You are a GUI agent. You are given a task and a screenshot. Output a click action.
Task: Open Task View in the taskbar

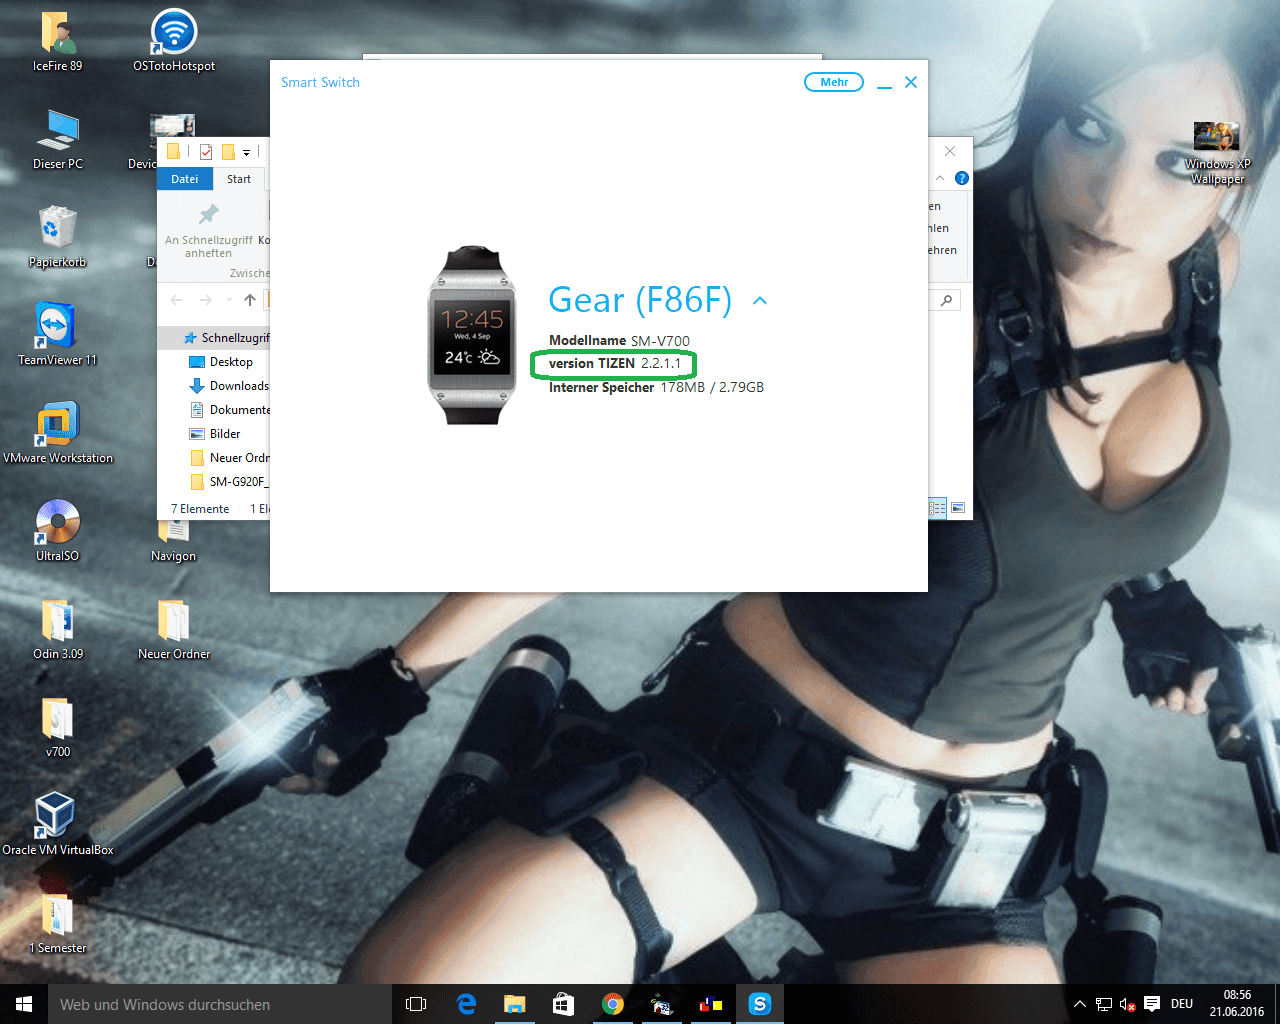click(416, 1004)
